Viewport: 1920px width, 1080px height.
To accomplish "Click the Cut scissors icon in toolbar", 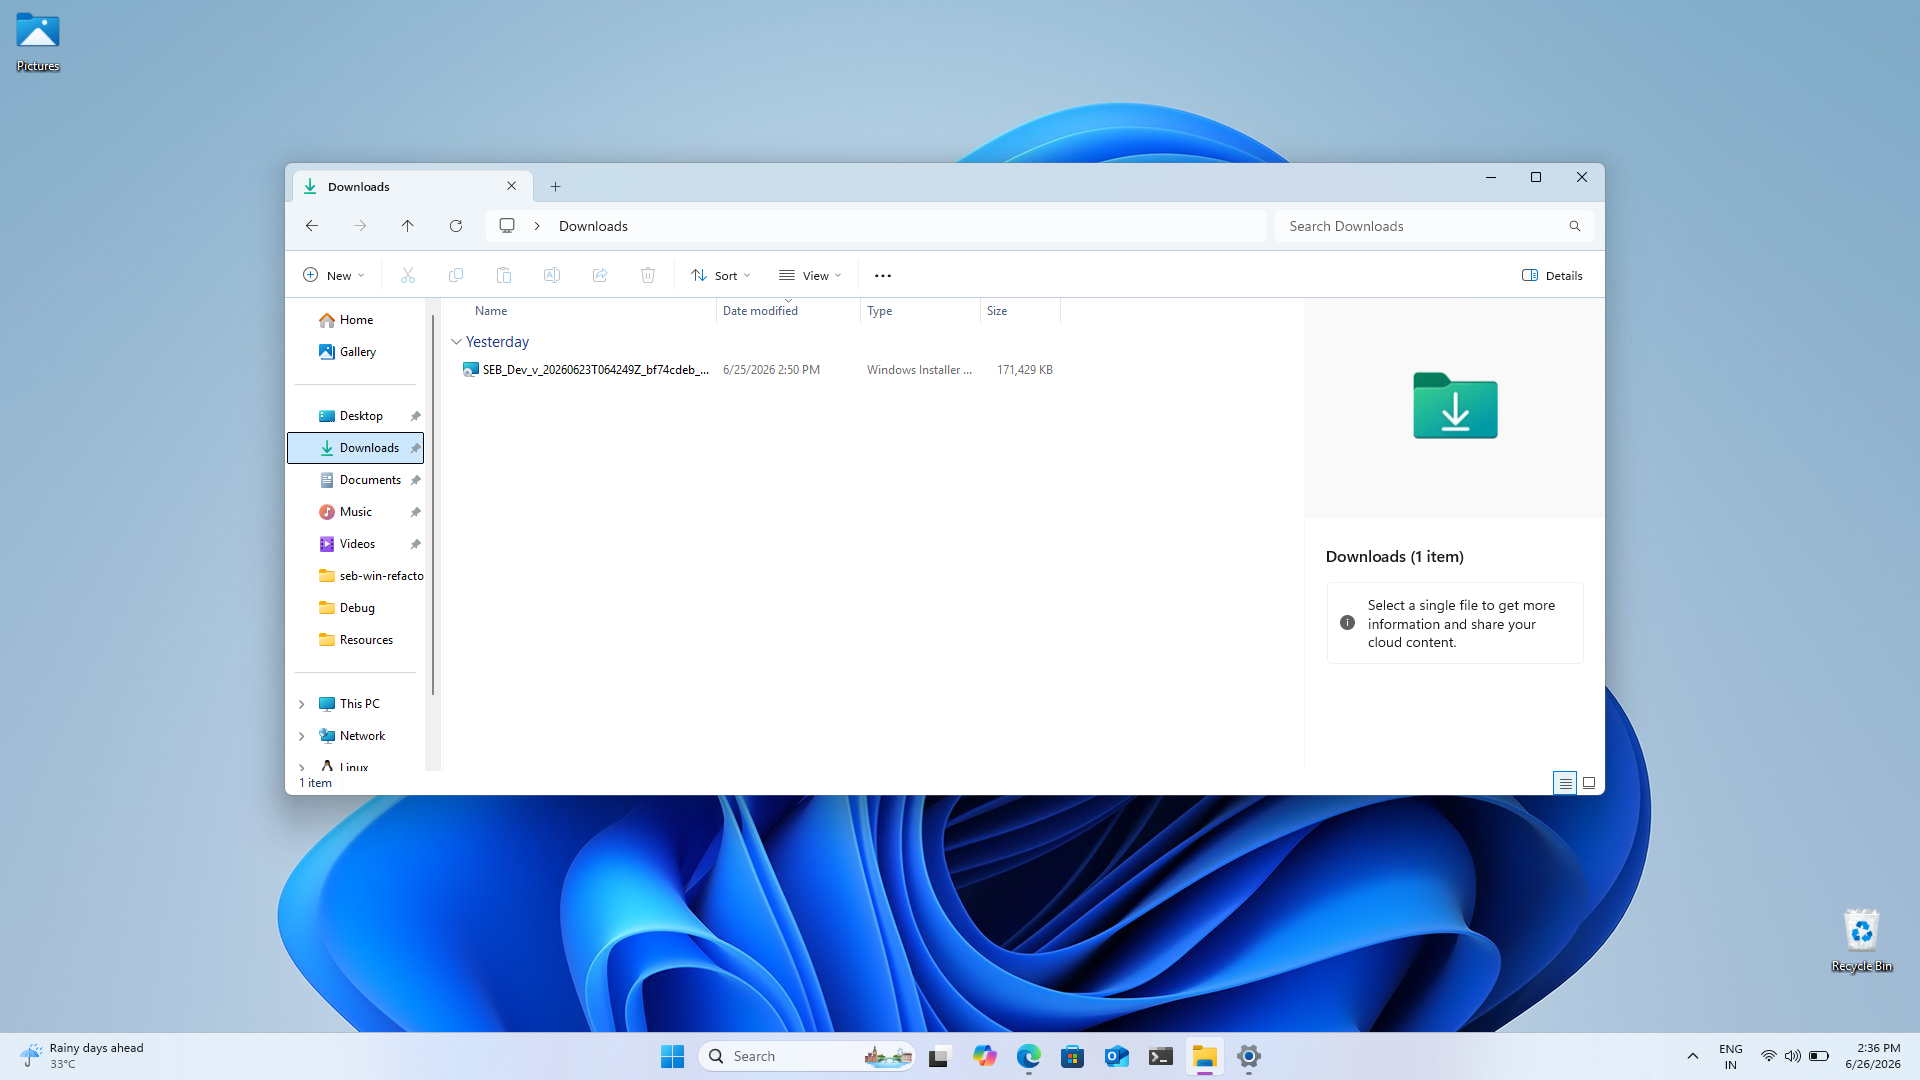I will [408, 275].
